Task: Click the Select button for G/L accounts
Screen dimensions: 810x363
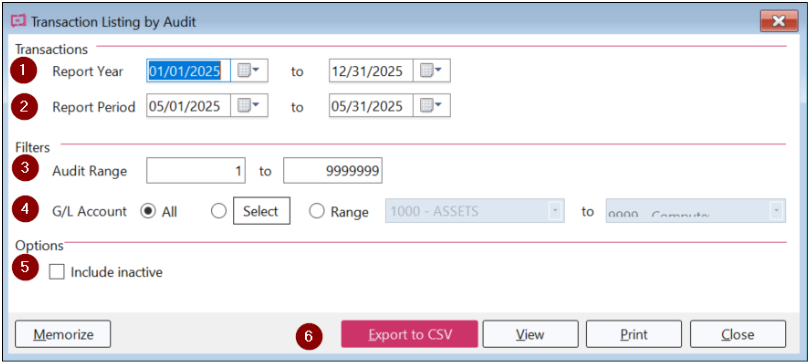Action: click(261, 211)
